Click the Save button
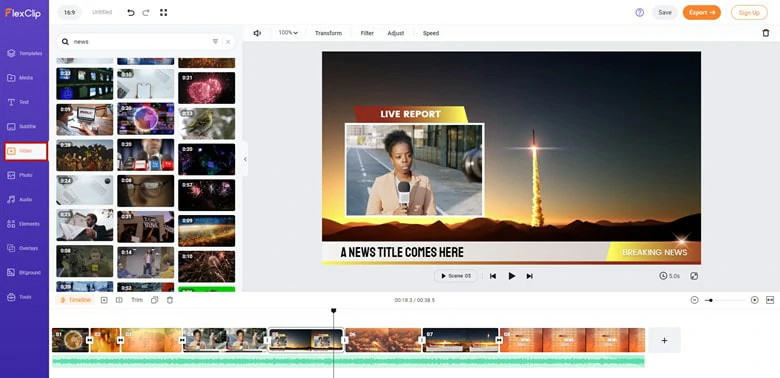This screenshot has width=780, height=378. coord(665,12)
